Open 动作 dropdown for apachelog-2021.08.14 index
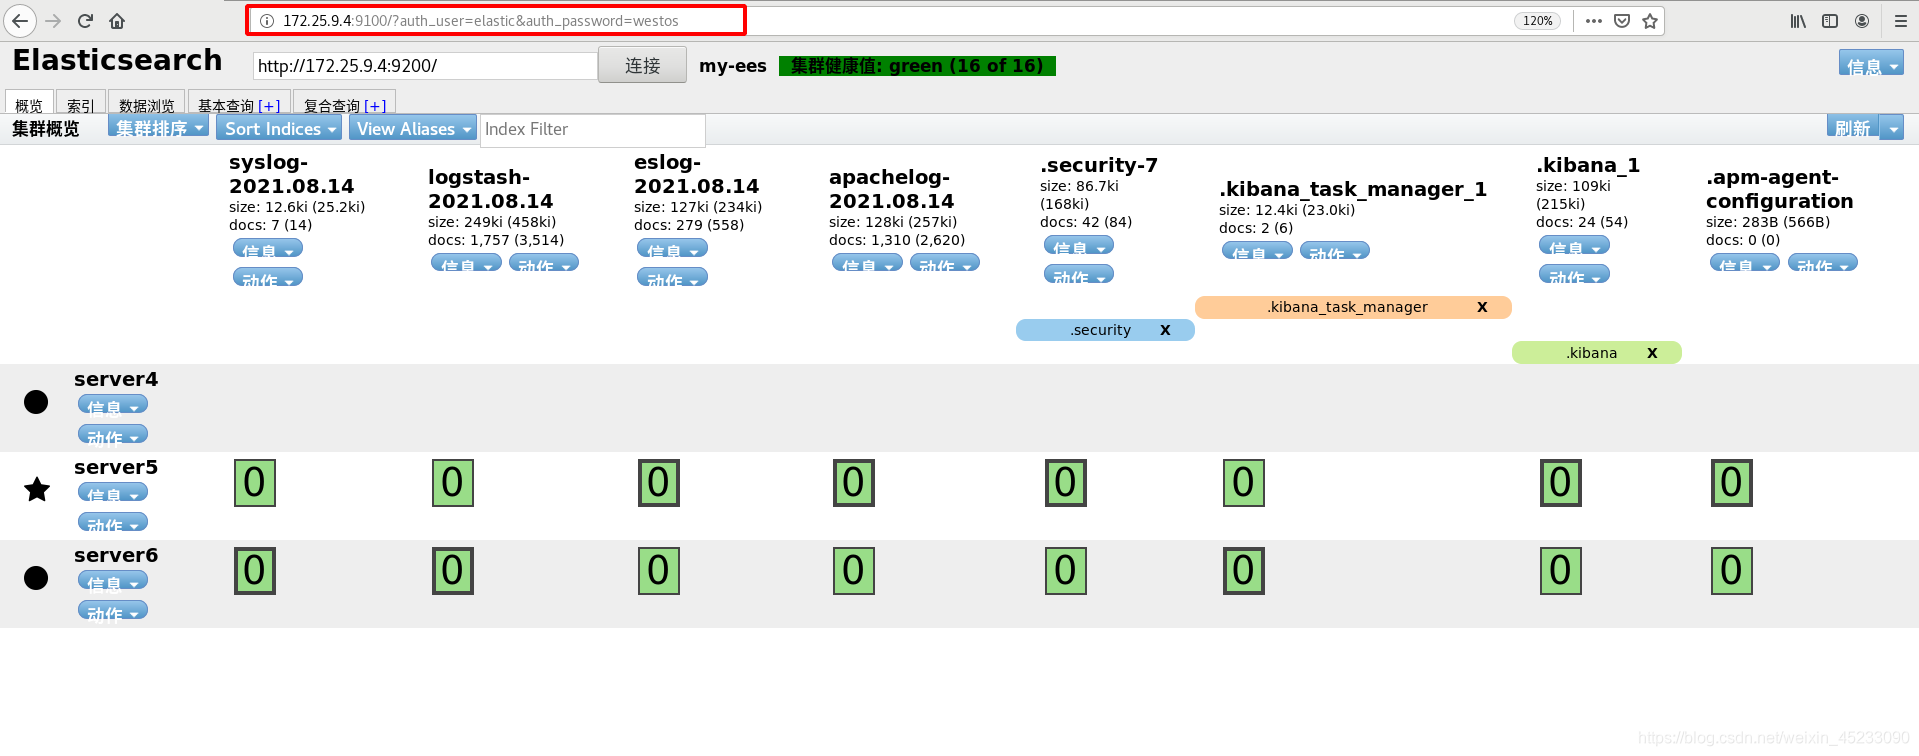Viewport: 1919px width, 756px height. pyautogui.click(x=945, y=264)
